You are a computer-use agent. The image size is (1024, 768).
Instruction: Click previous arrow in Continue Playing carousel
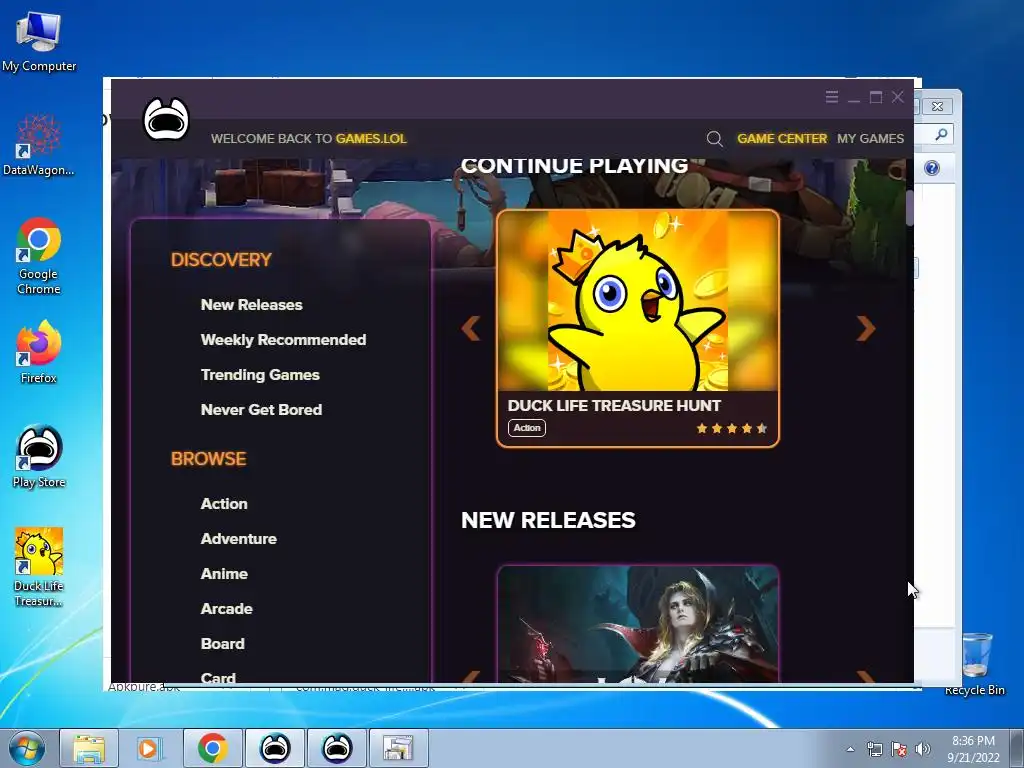(471, 328)
